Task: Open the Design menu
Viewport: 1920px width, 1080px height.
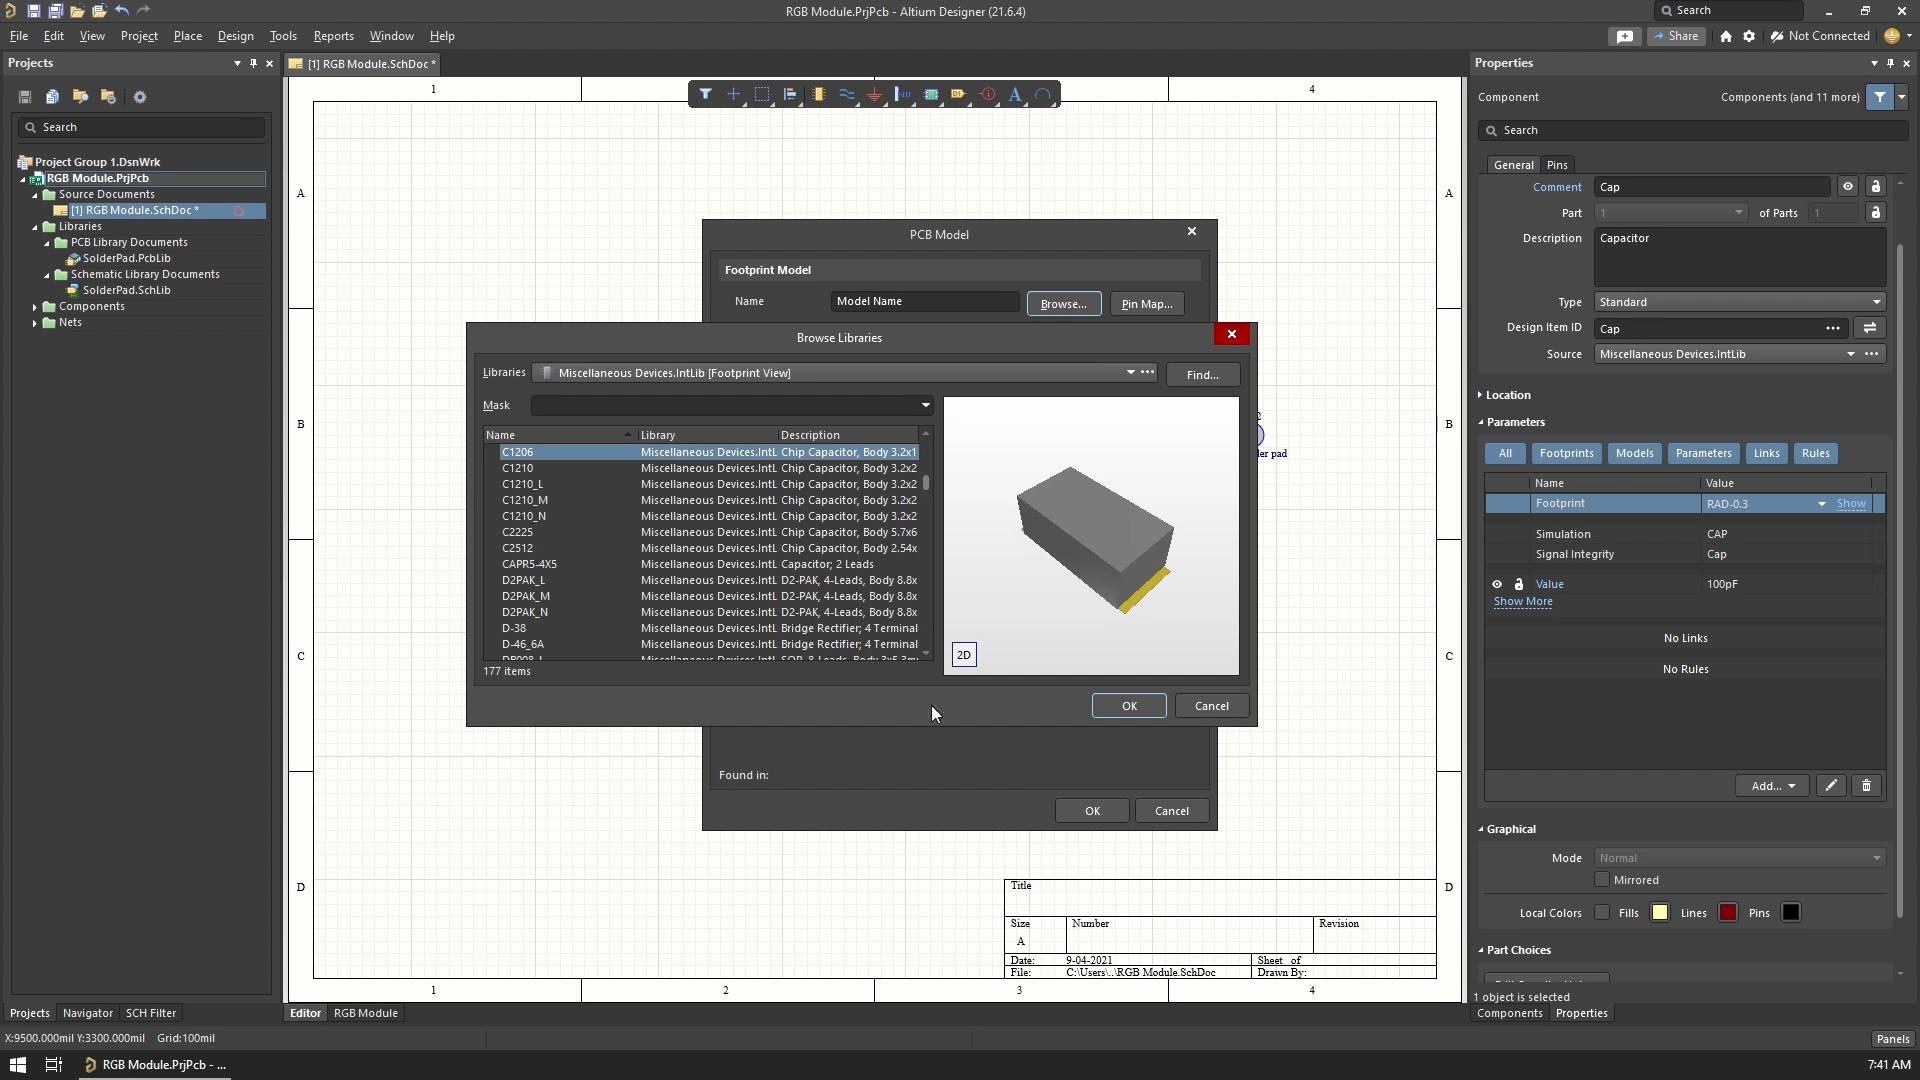Action: (235, 36)
